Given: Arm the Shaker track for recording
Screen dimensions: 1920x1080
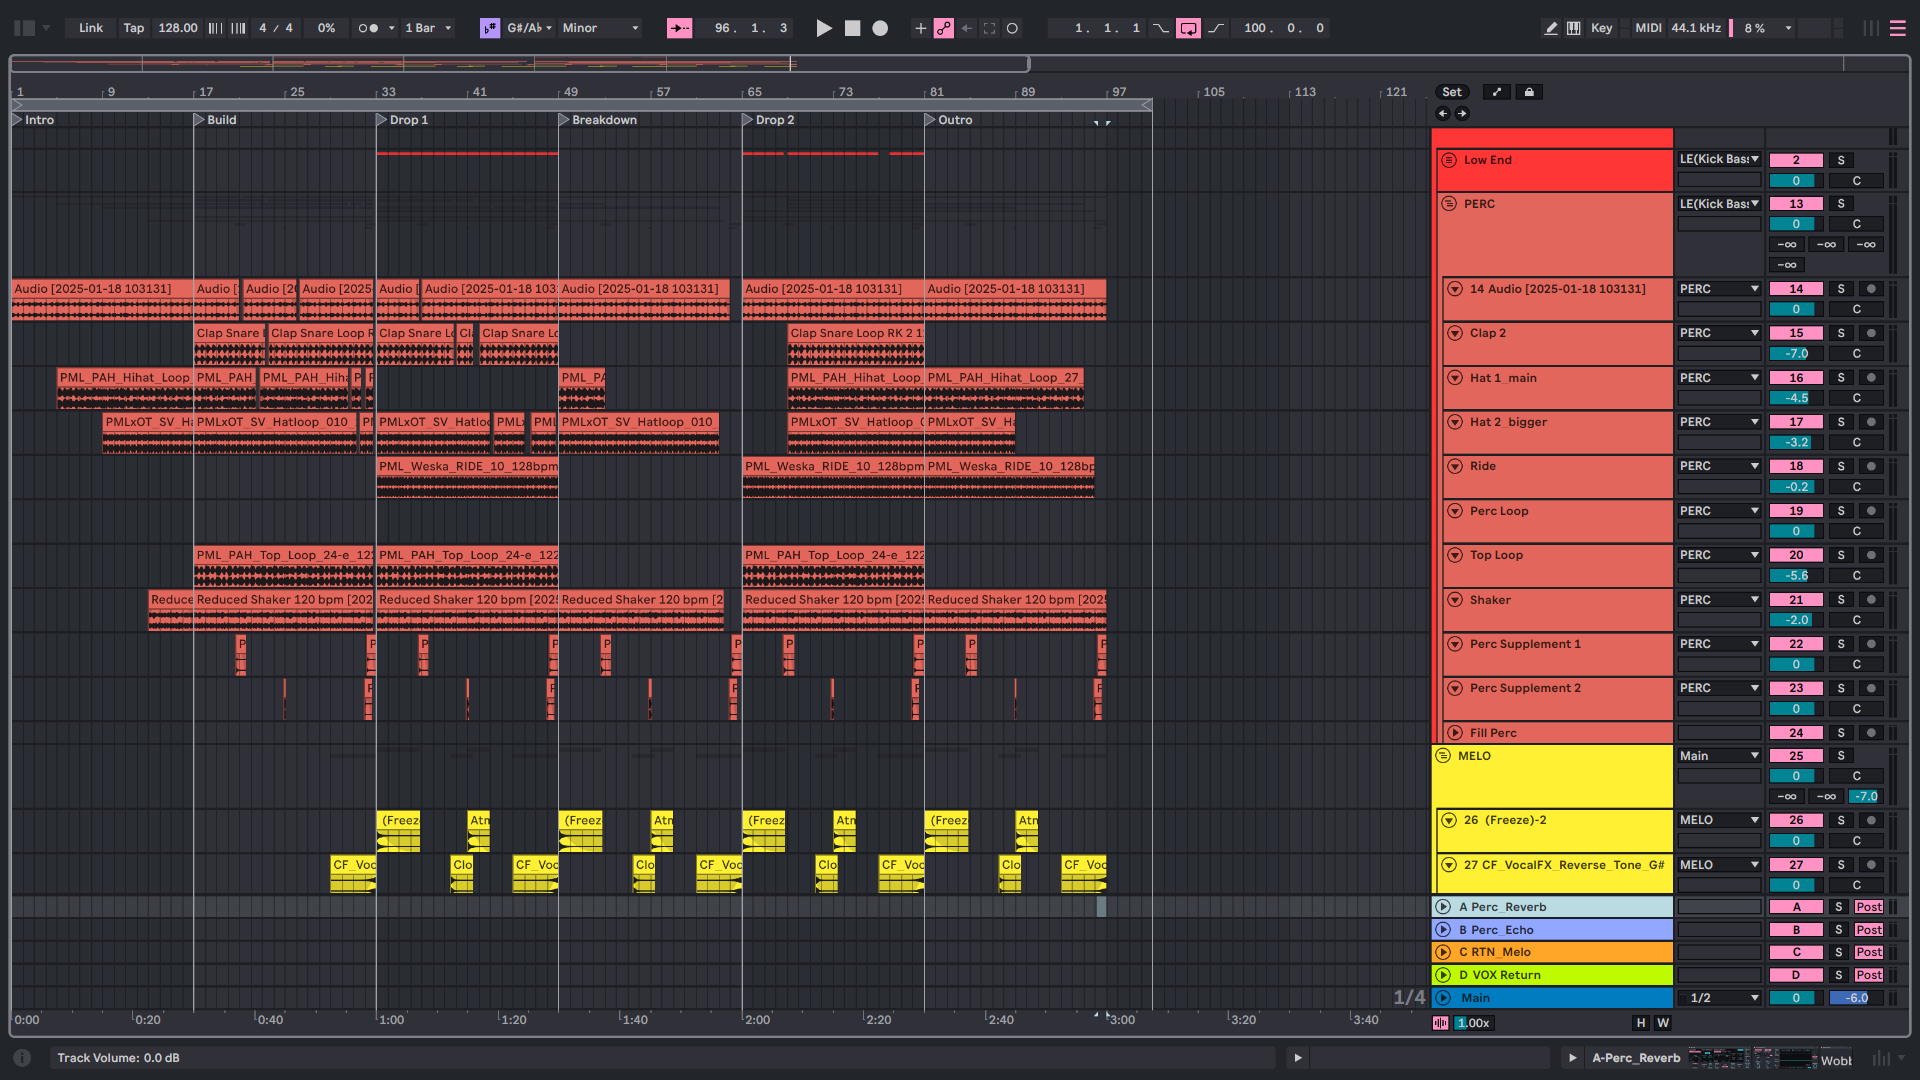Looking at the screenshot, I should 1871,600.
